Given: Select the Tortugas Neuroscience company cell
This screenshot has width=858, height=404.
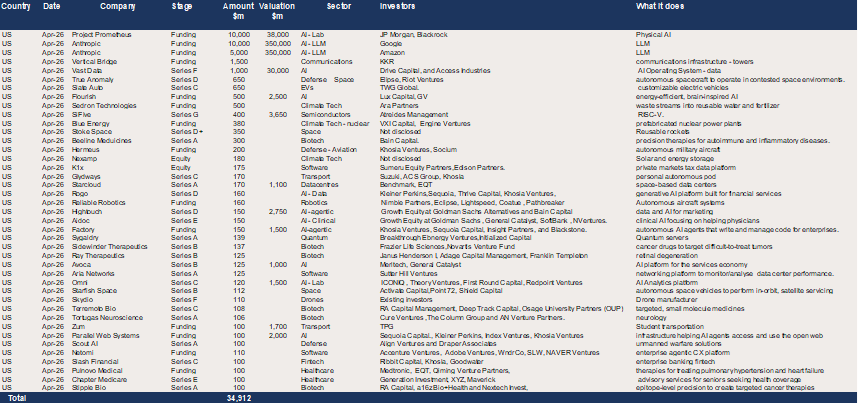Looking at the screenshot, I should (107, 318).
